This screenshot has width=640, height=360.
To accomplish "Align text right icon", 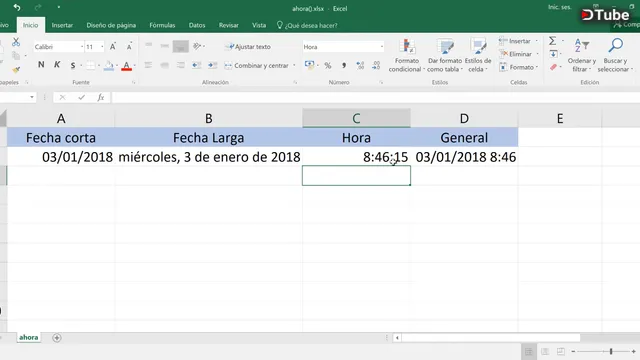I will 180,65.
